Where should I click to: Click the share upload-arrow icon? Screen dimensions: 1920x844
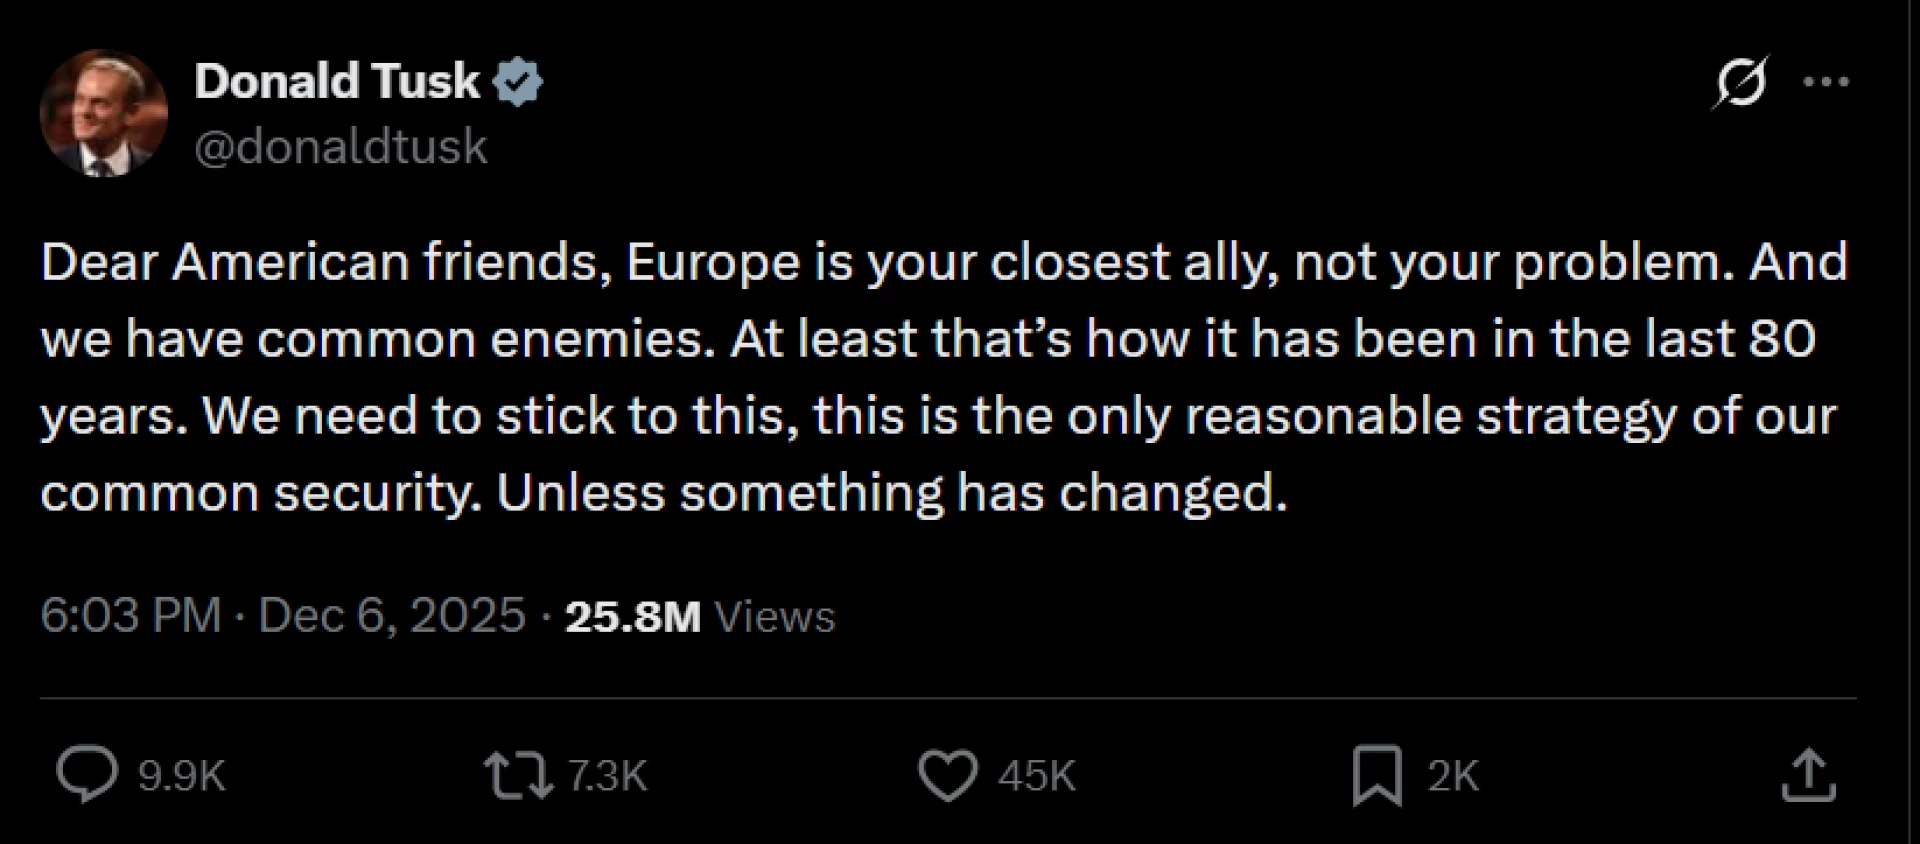coord(1809,776)
